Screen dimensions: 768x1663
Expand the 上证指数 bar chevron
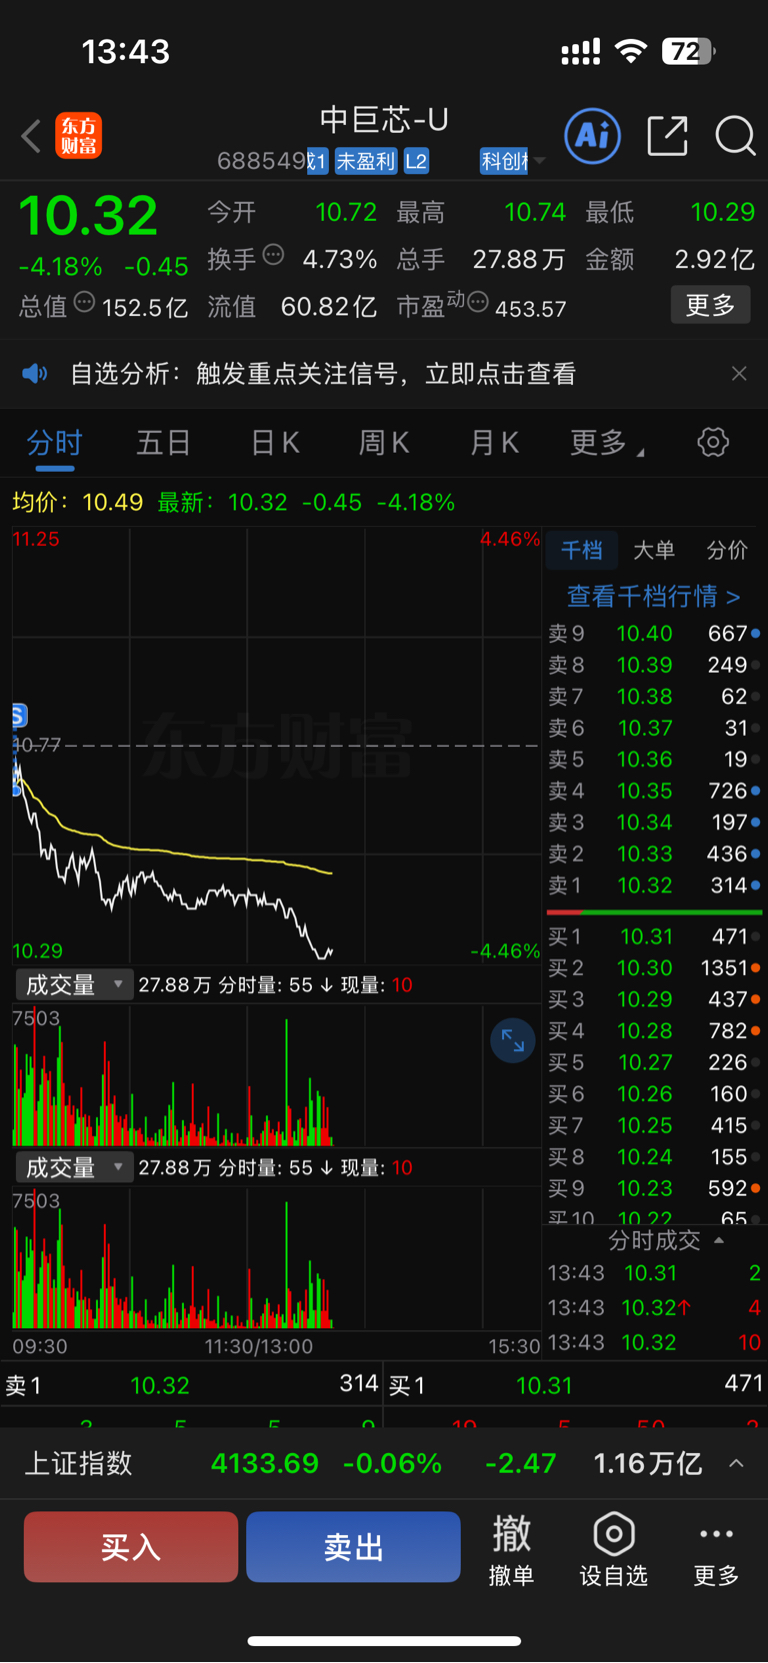pos(736,1463)
